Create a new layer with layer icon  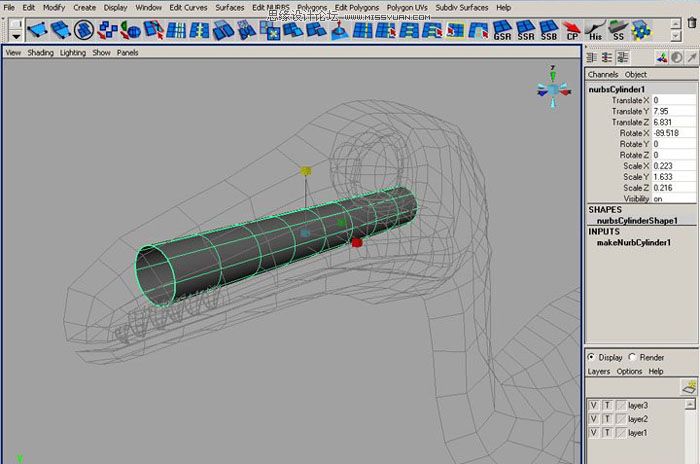coord(688,386)
